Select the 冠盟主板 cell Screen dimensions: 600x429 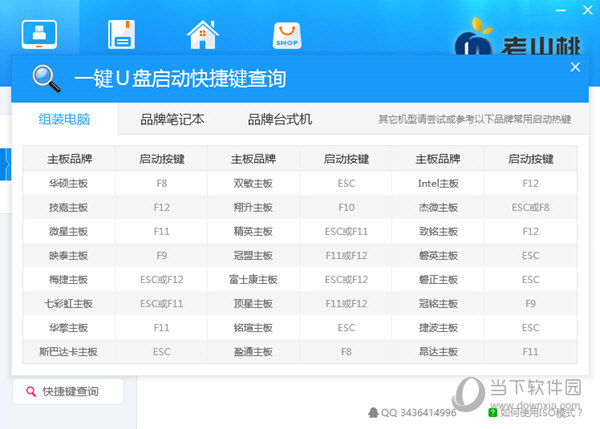click(x=253, y=256)
